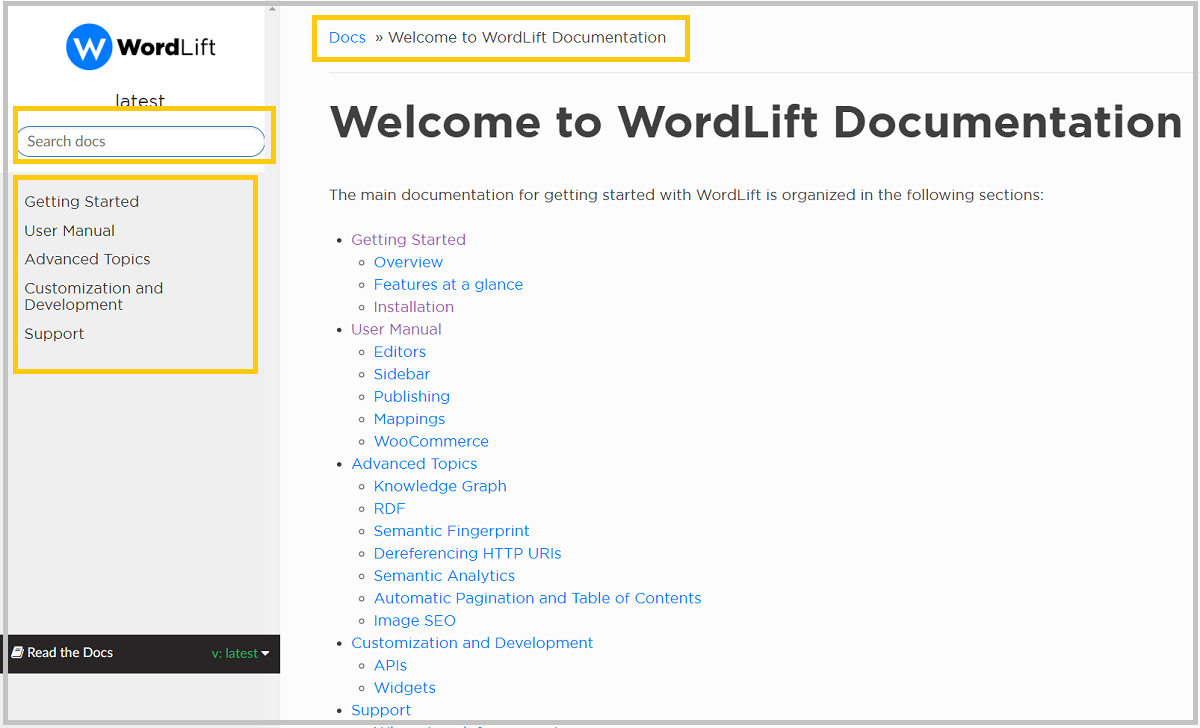This screenshot has width=1200, height=728.
Task: Open the Dereferencing HTTP URIs link
Action: [x=468, y=553]
